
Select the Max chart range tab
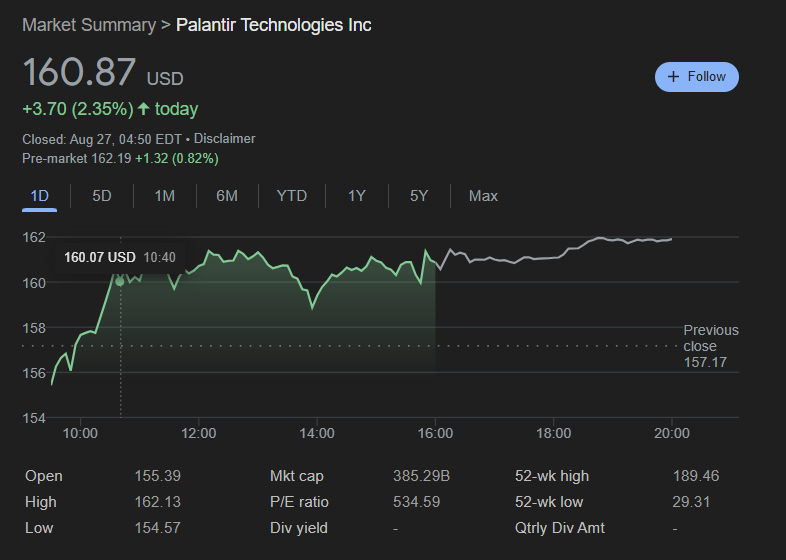[x=483, y=196]
